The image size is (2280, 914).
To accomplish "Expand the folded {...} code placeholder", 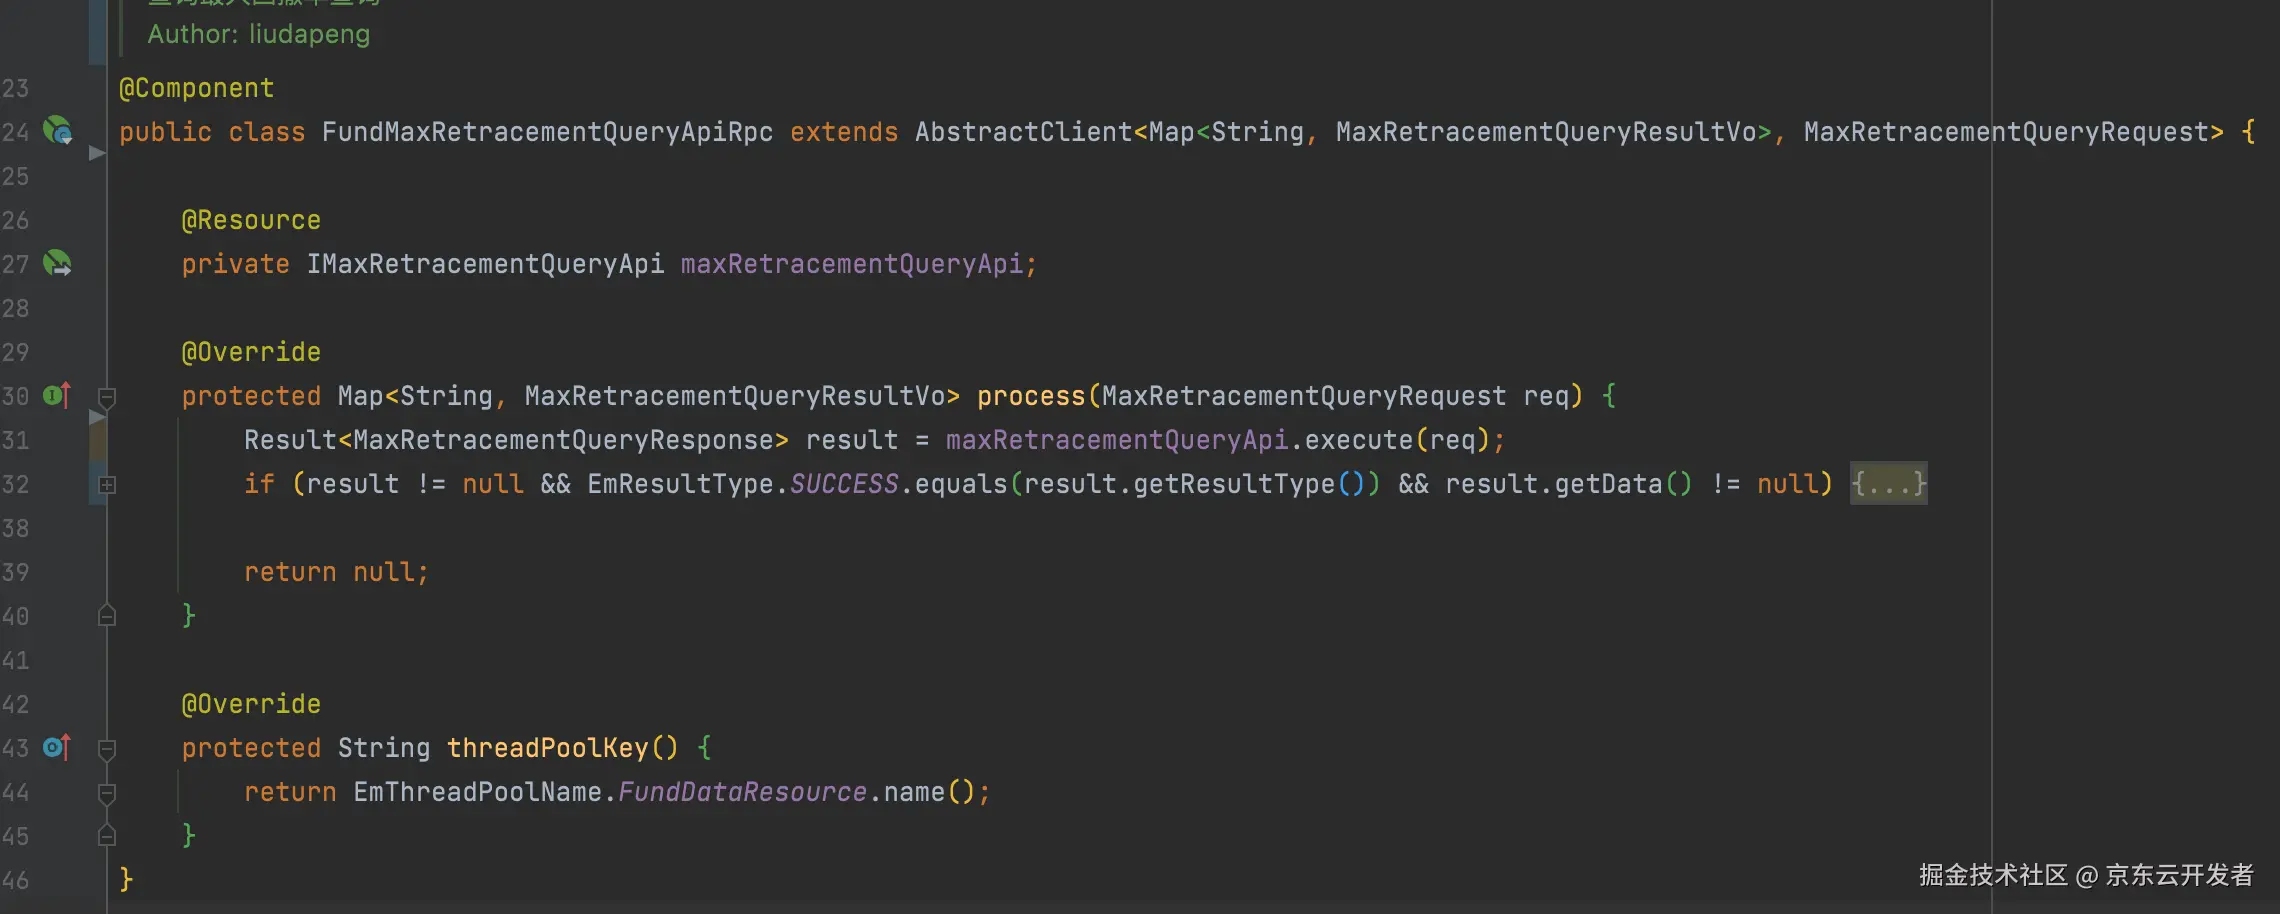I will 1888,484.
